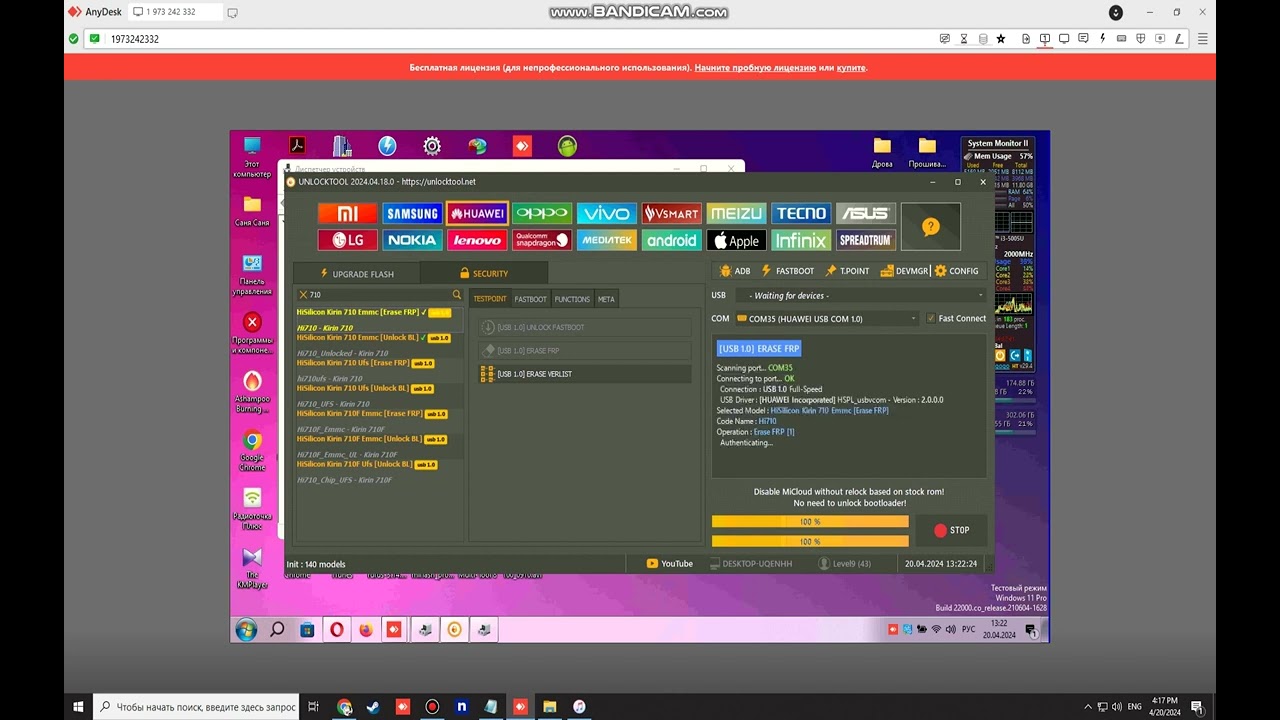Open Chrome in the local Windows taskbar
Image resolution: width=1280 pixels, height=720 pixels.
[x=345, y=707]
